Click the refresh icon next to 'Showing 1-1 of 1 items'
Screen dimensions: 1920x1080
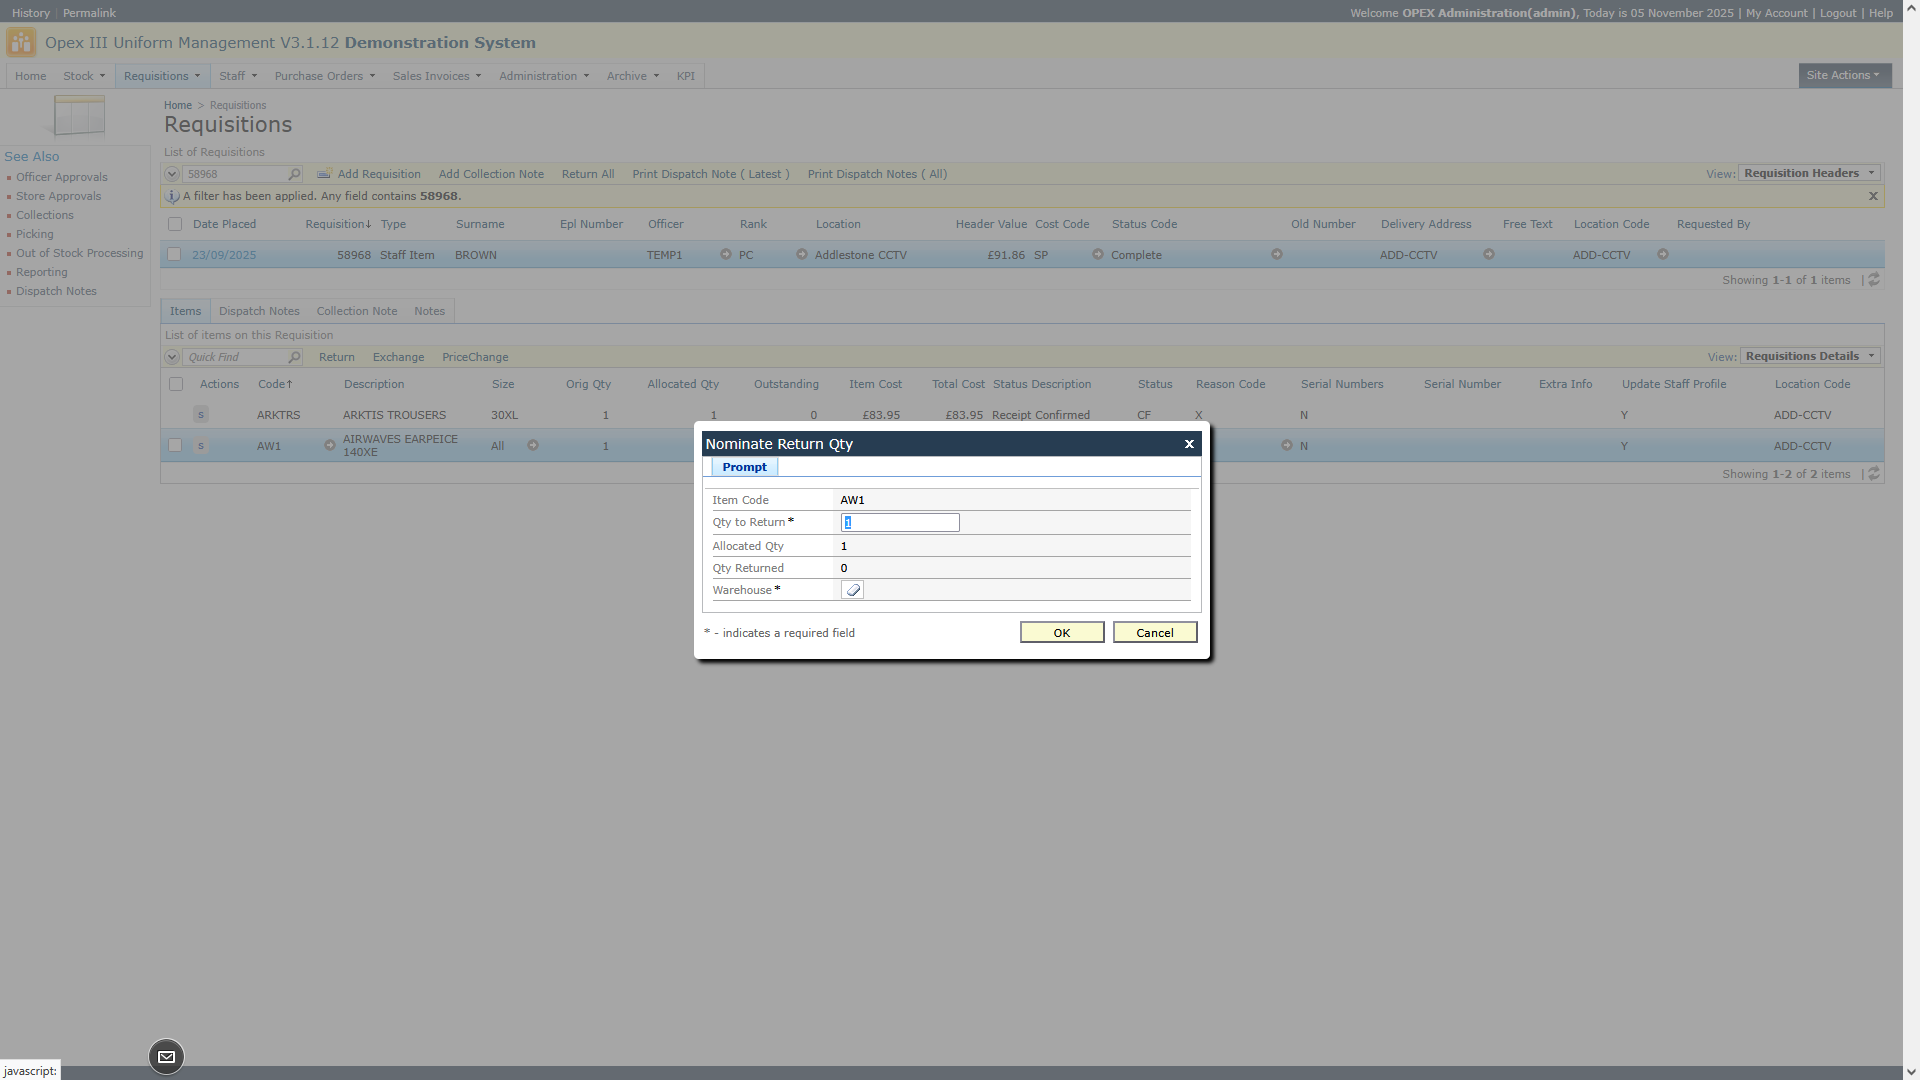1874,280
